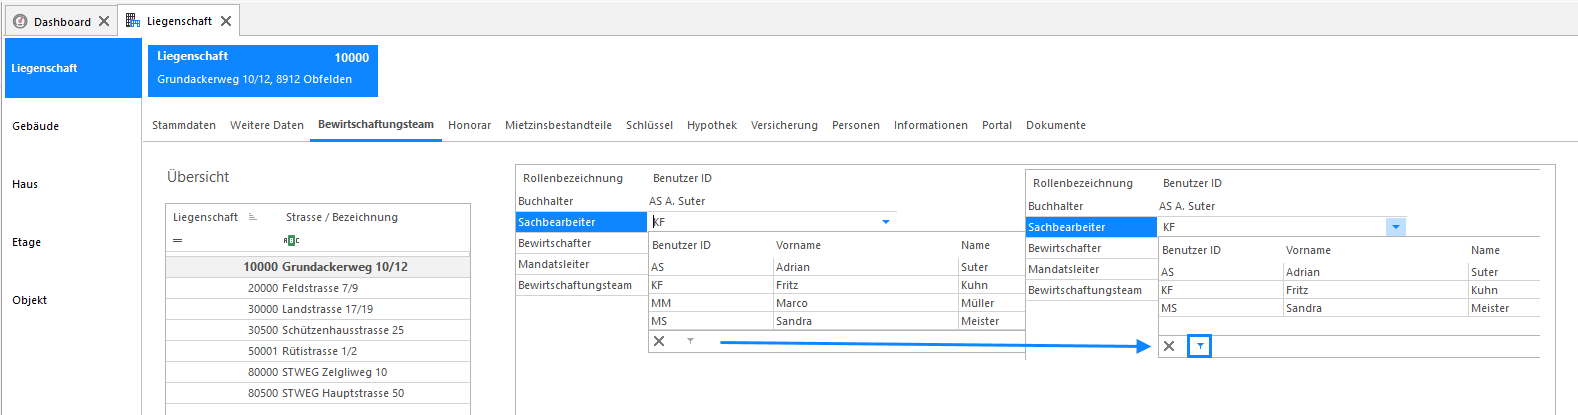Open the Hypothek tab
This screenshot has width=1578, height=415.
pos(712,125)
